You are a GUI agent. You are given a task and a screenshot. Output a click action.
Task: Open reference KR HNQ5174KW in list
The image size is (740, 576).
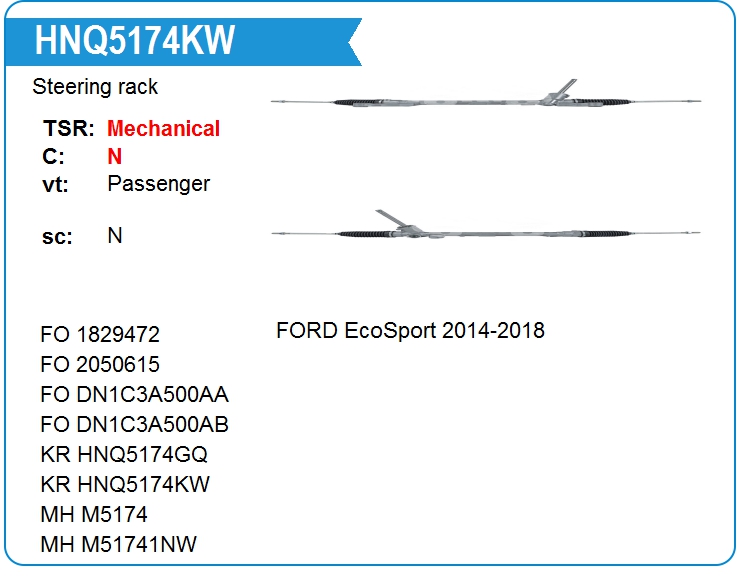click(x=125, y=484)
